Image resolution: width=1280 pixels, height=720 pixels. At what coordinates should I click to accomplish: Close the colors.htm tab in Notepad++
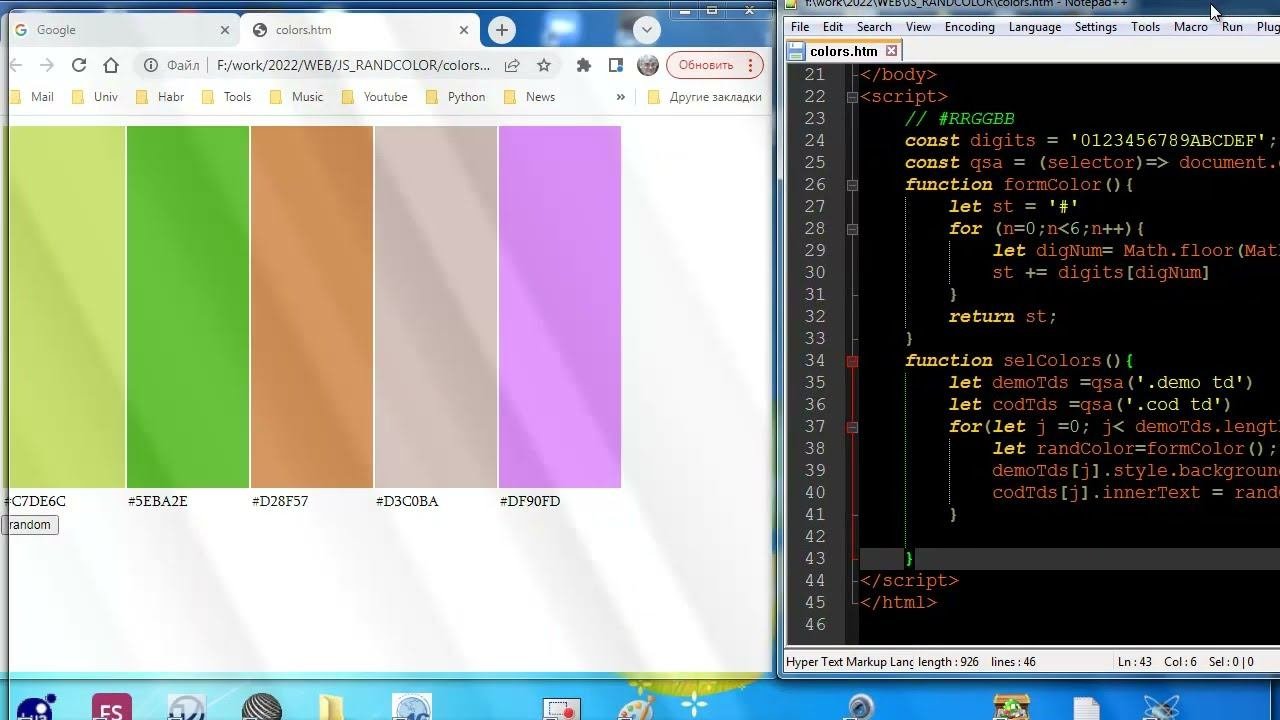click(891, 51)
